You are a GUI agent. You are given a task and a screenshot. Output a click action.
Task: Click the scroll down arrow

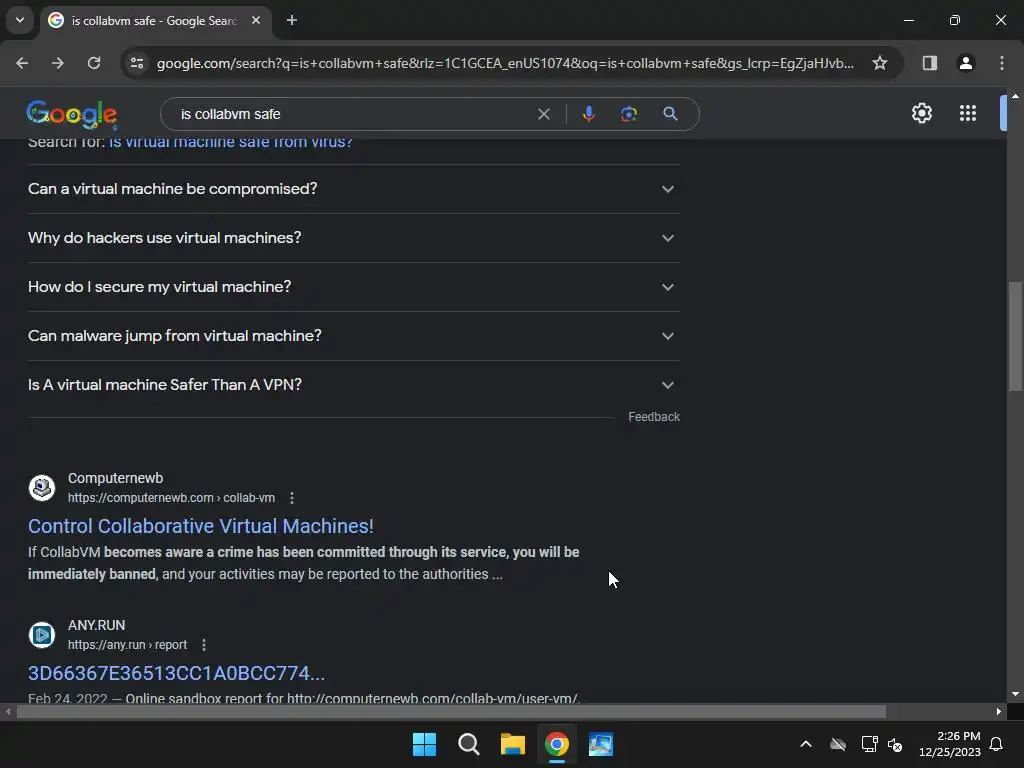pos(1015,695)
